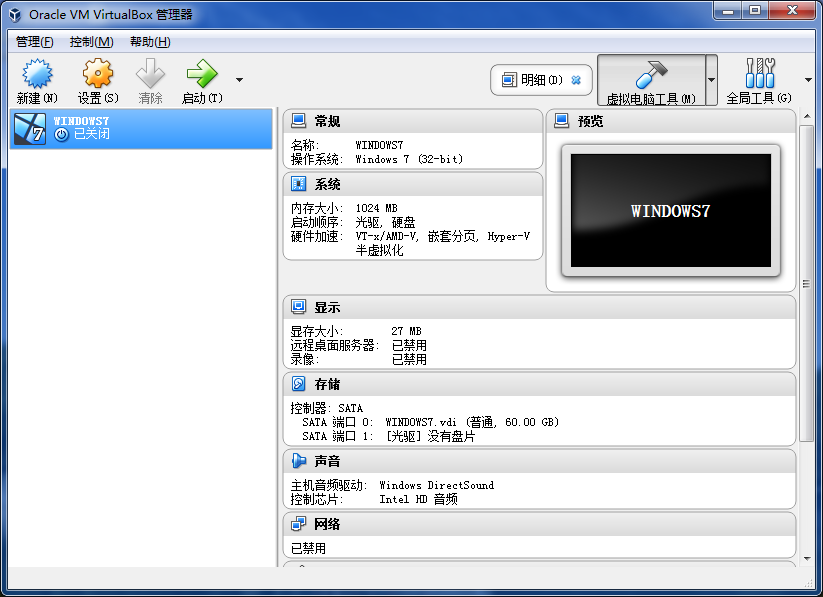
Task: Click the 清除 discard arrow icon
Action: (x=150, y=73)
